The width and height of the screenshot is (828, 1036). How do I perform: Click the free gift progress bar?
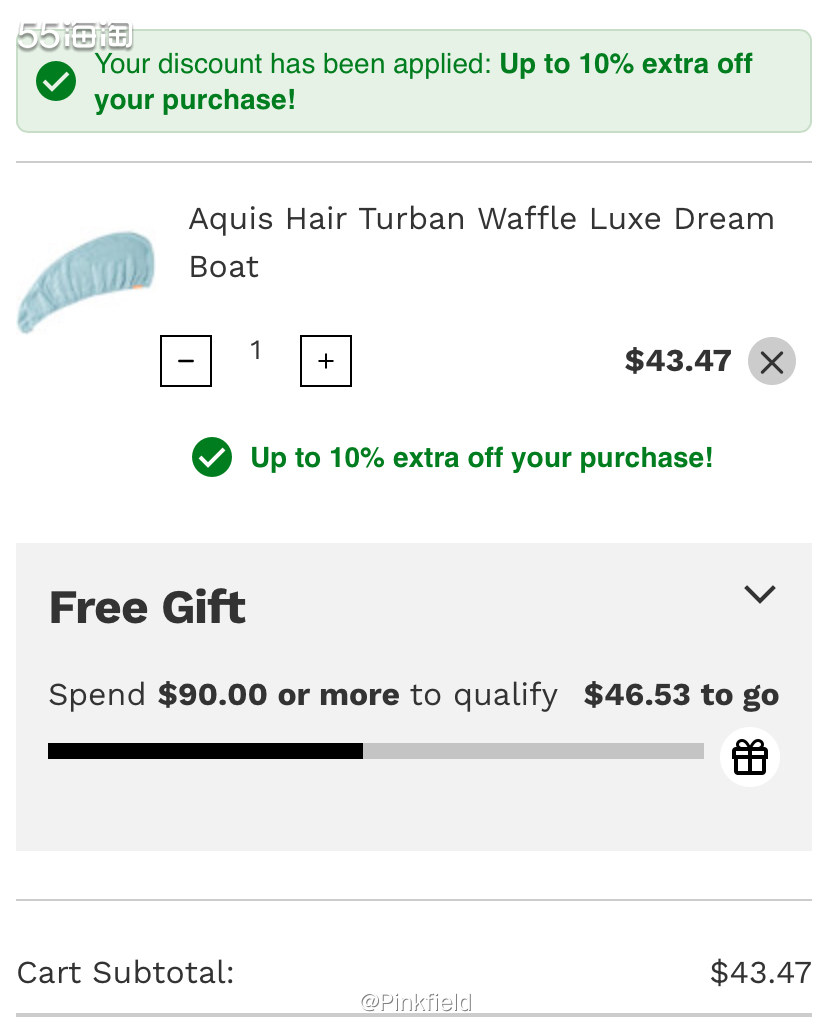point(375,751)
